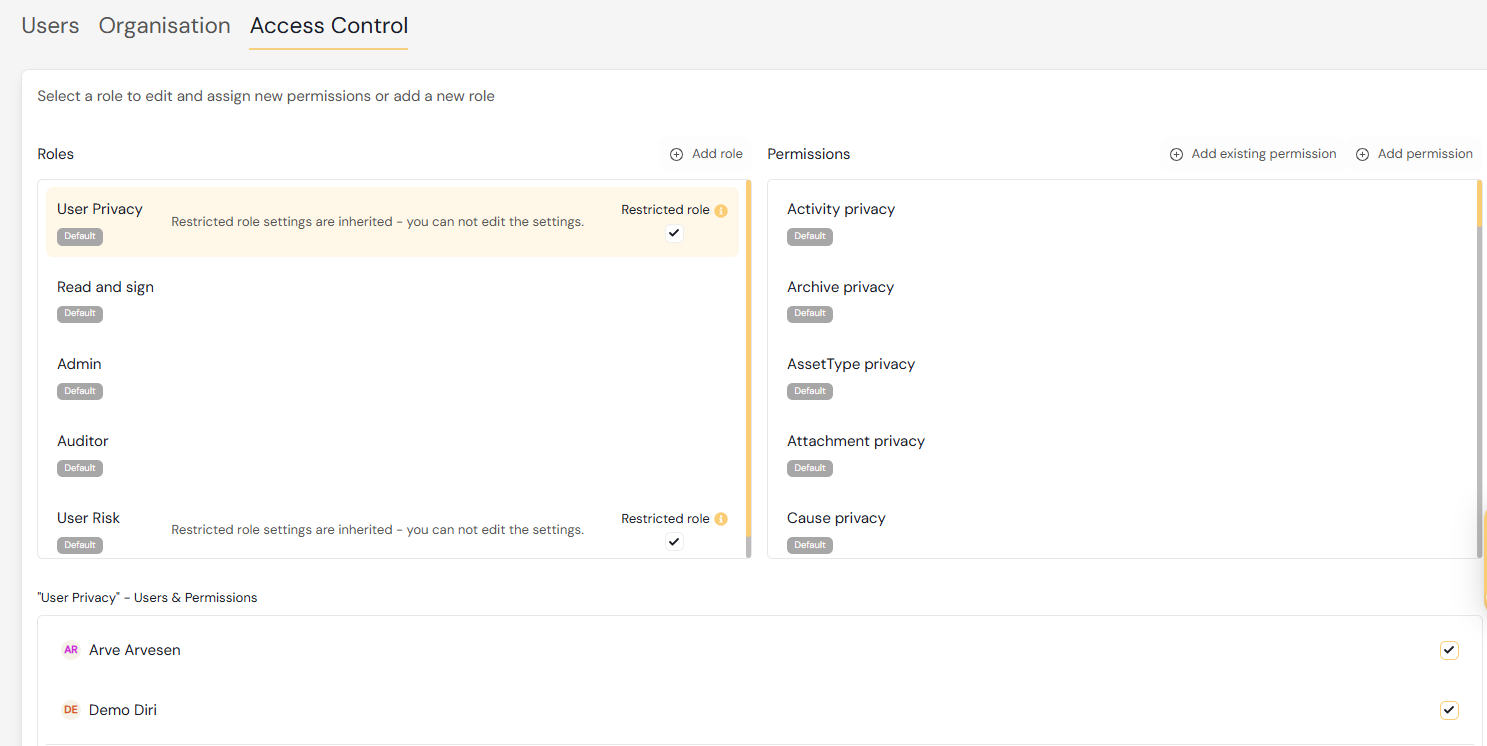Select the Admin role
The image size is (1487, 746).
pyautogui.click(x=80, y=365)
